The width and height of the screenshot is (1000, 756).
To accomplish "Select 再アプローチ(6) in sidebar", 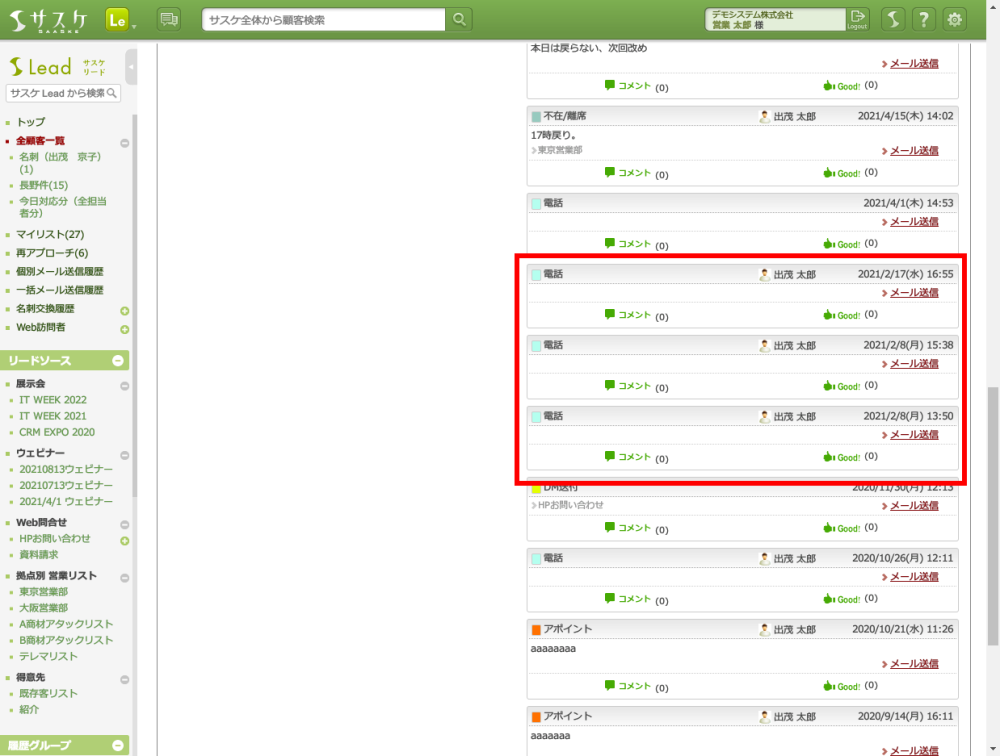I will (52, 253).
